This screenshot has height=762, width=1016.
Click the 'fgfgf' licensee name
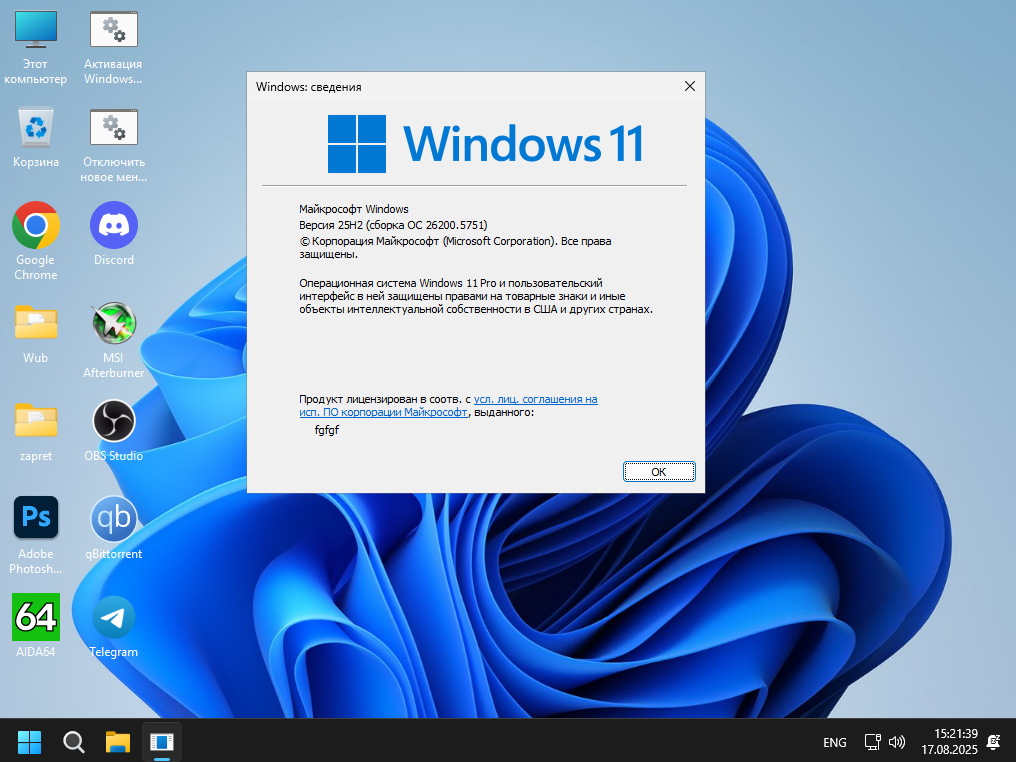click(x=327, y=430)
